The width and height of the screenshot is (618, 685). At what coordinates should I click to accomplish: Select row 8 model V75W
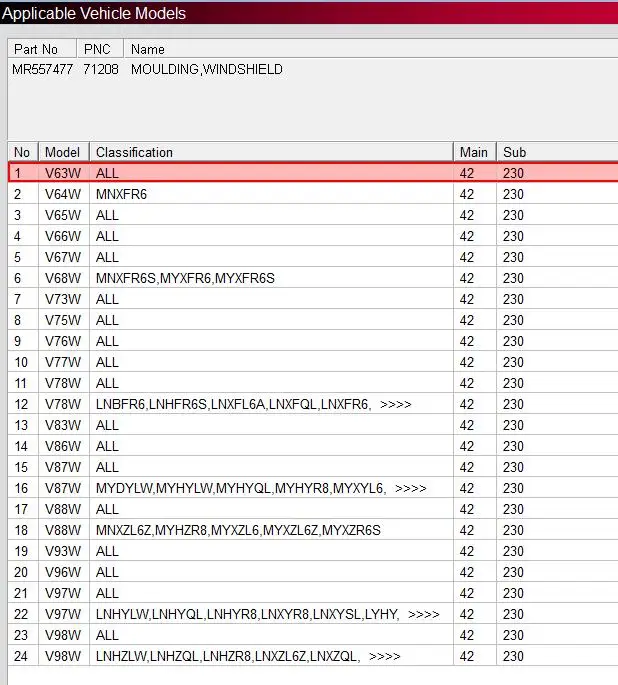63,320
